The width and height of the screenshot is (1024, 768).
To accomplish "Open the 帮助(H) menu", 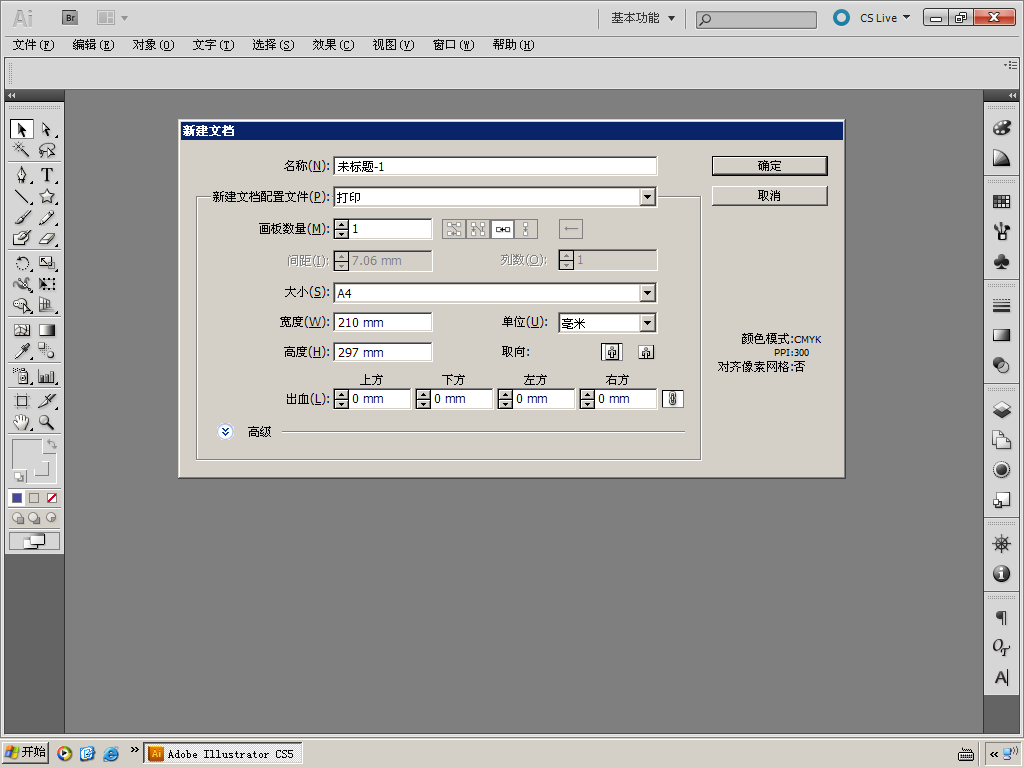I will 513,45.
